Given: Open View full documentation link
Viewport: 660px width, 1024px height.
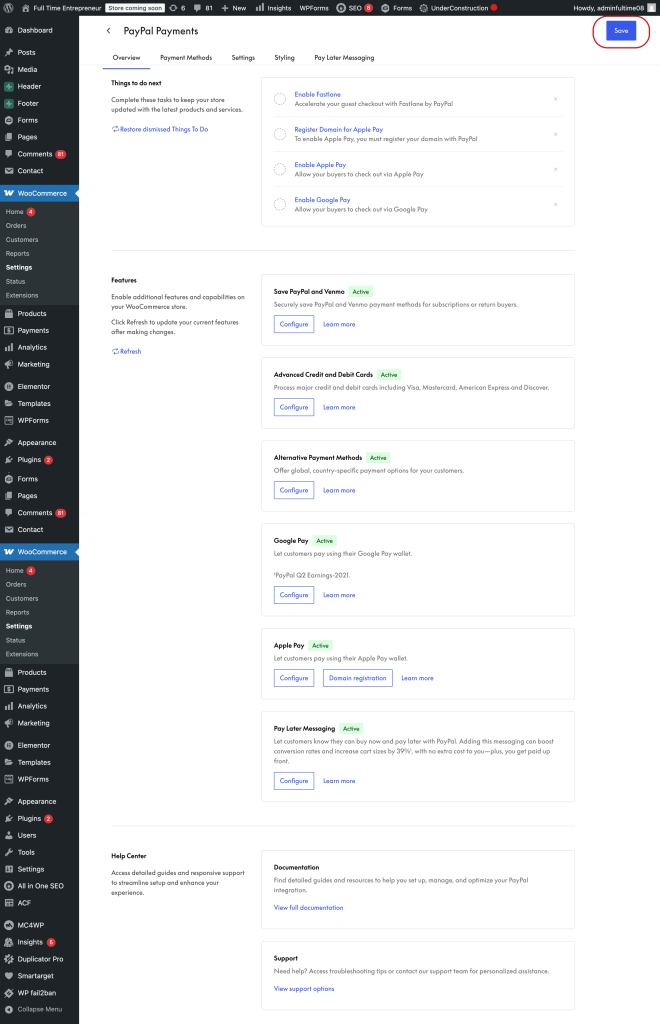Looking at the screenshot, I should point(308,908).
